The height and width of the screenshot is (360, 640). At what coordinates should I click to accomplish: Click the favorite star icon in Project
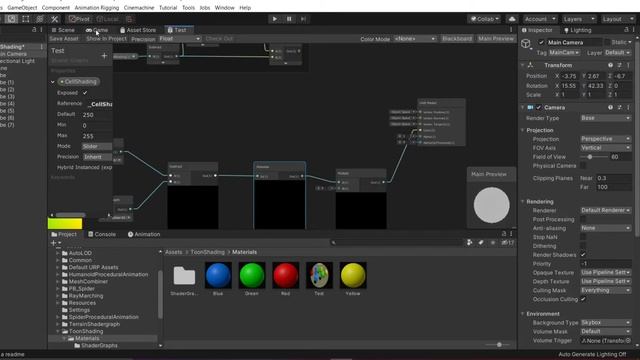(x=493, y=242)
